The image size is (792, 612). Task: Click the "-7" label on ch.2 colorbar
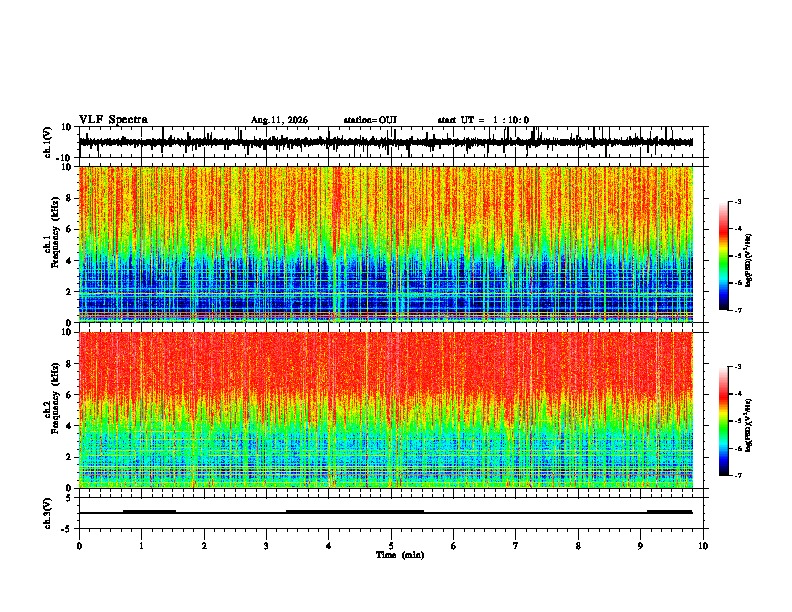[x=737, y=475]
